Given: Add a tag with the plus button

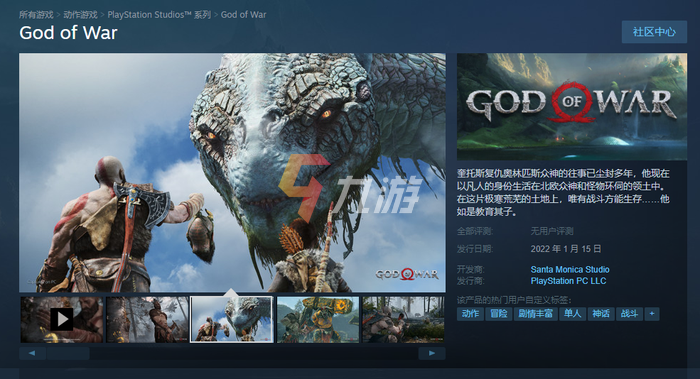Looking at the screenshot, I should [652, 314].
